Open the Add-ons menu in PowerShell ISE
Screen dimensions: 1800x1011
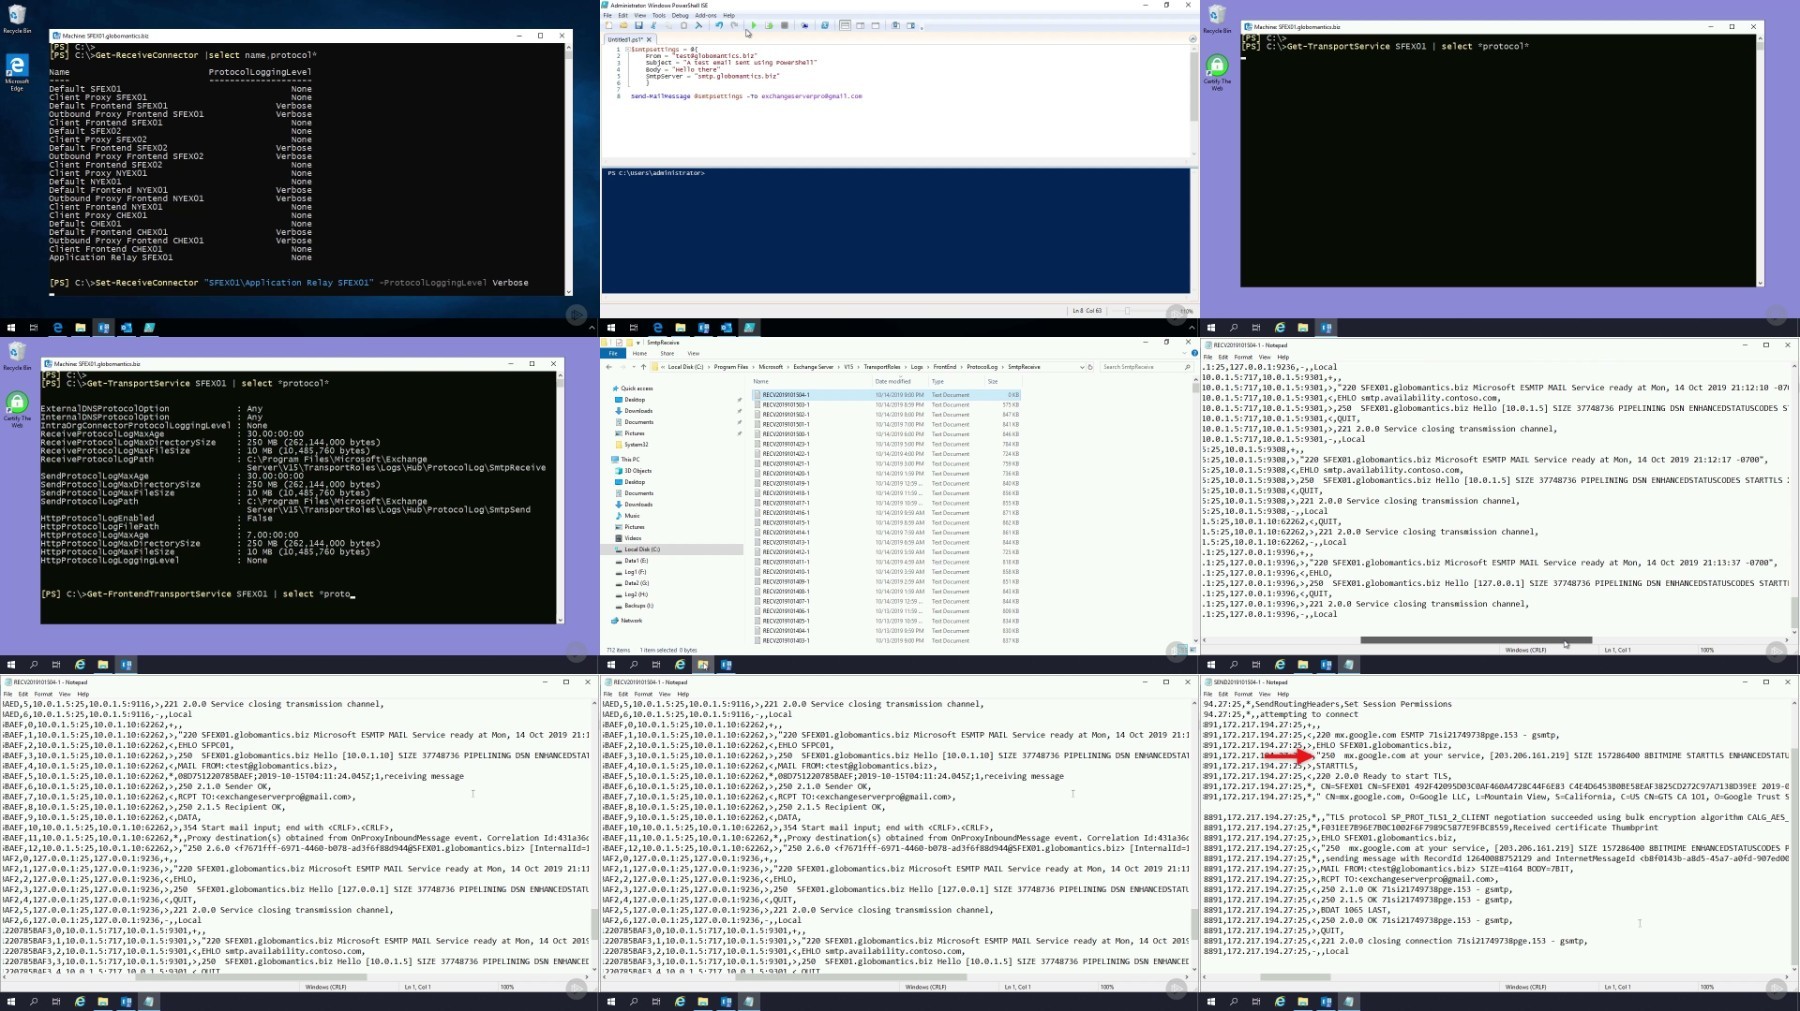(706, 15)
